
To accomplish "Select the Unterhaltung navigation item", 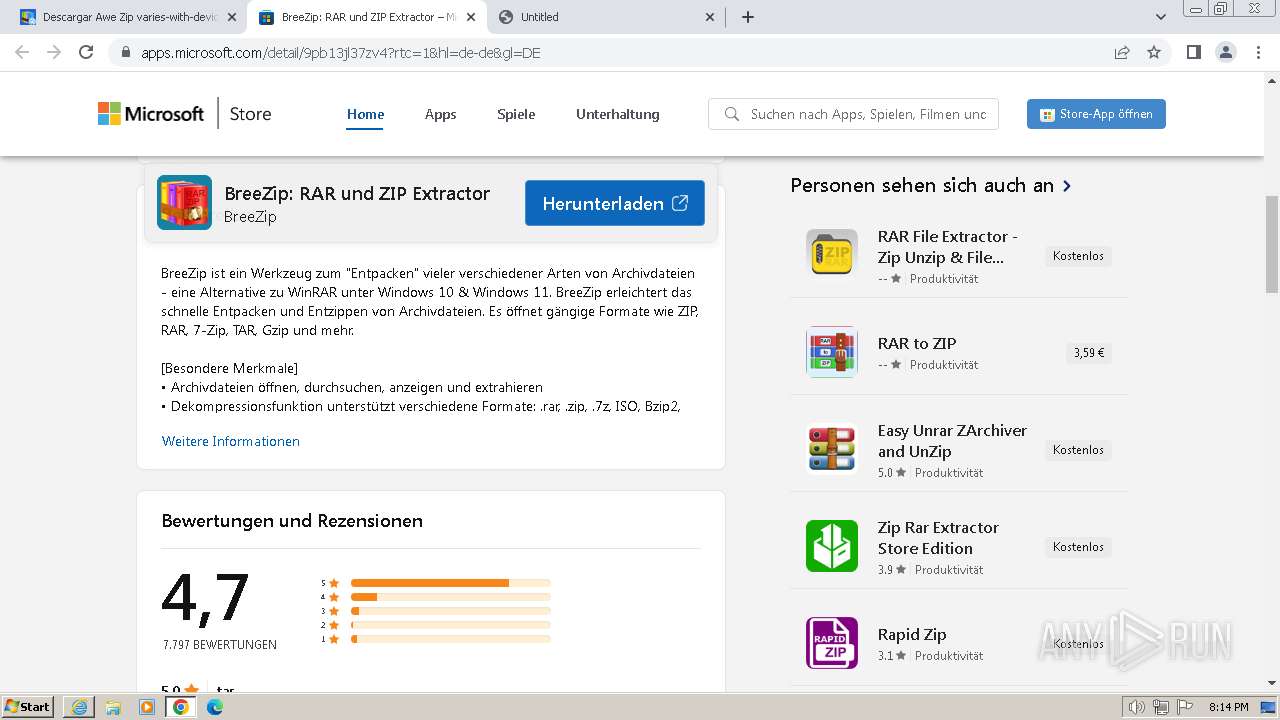I will (618, 114).
